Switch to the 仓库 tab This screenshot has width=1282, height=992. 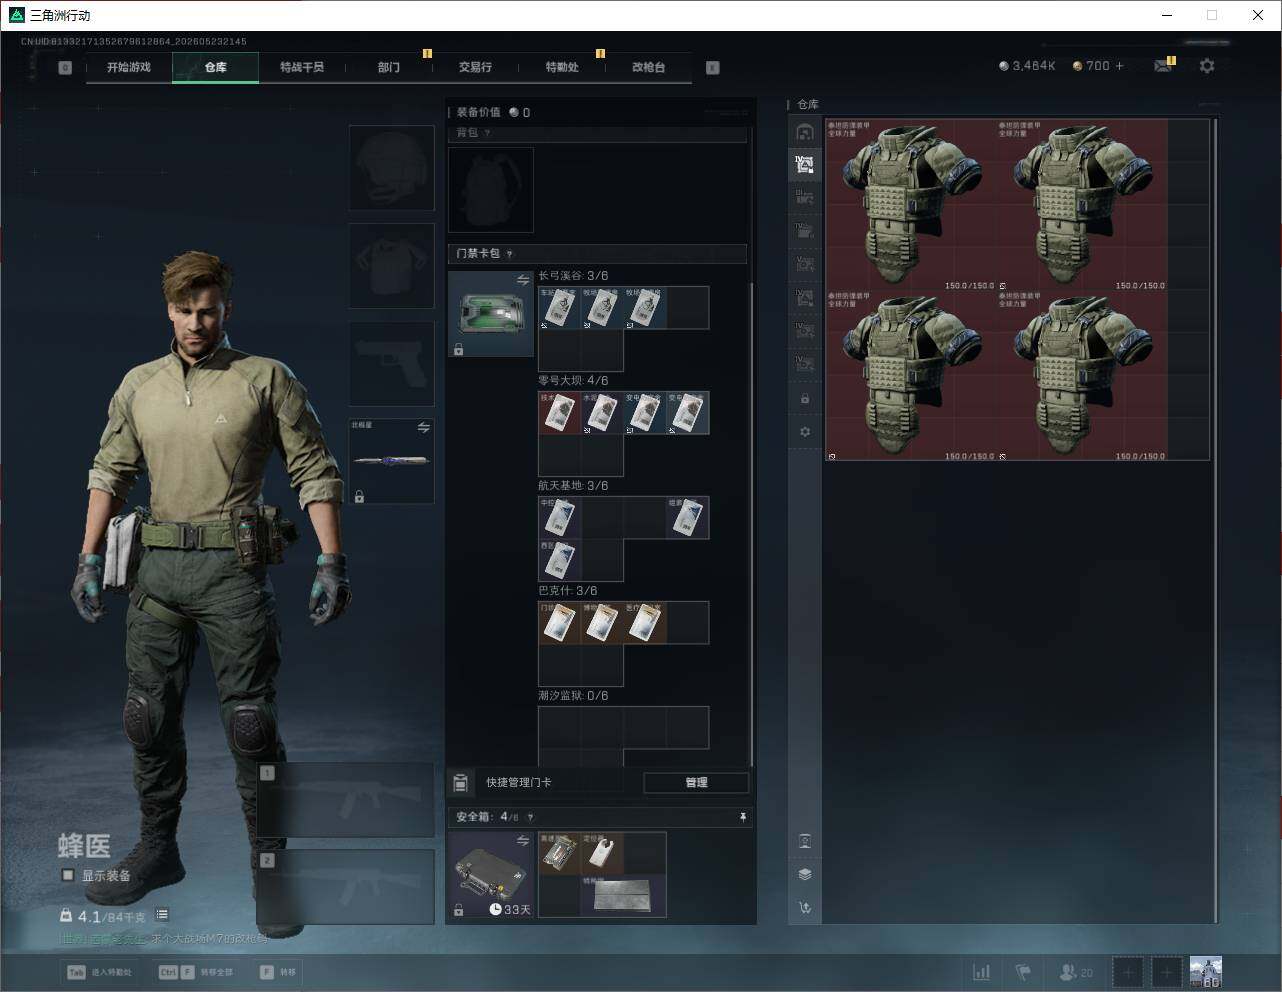tap(216, 67)
